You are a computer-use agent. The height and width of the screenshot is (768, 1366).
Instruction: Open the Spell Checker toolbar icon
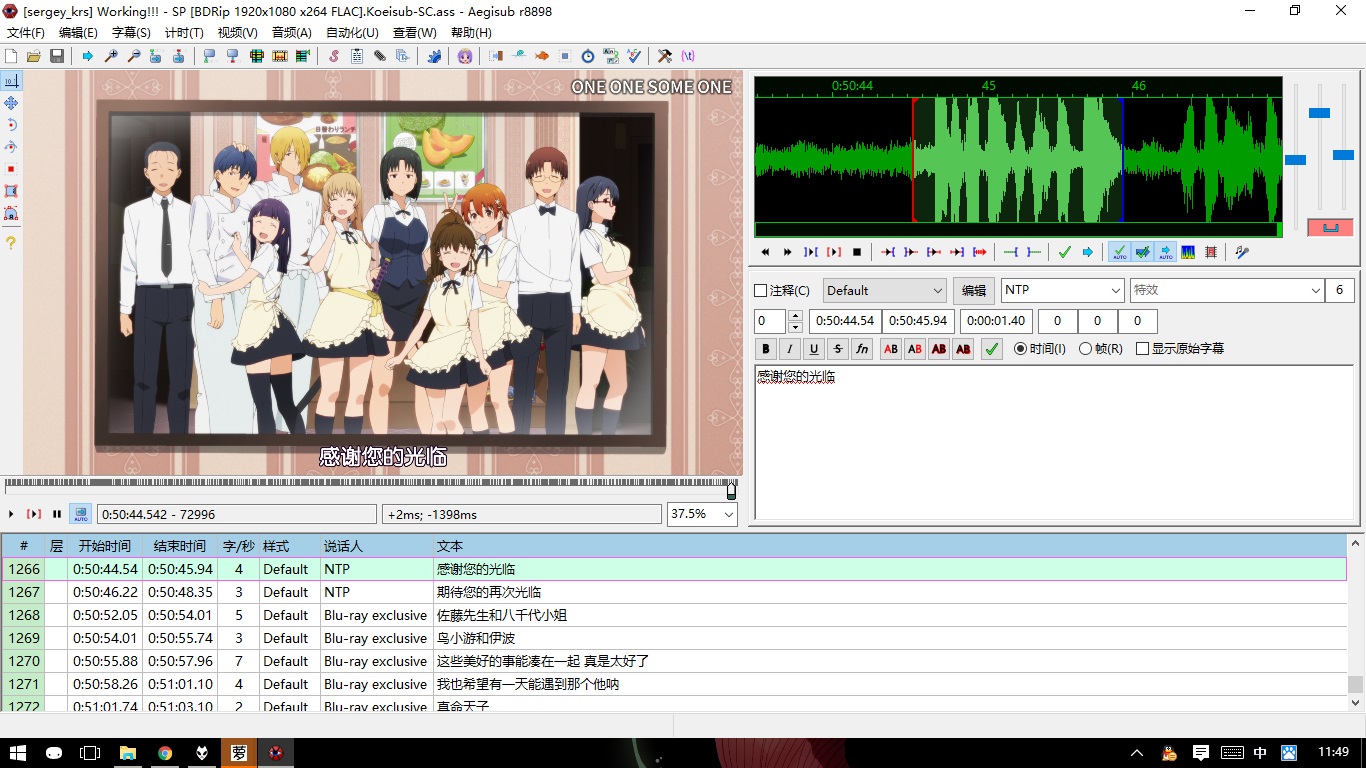(x=634, y=56)
